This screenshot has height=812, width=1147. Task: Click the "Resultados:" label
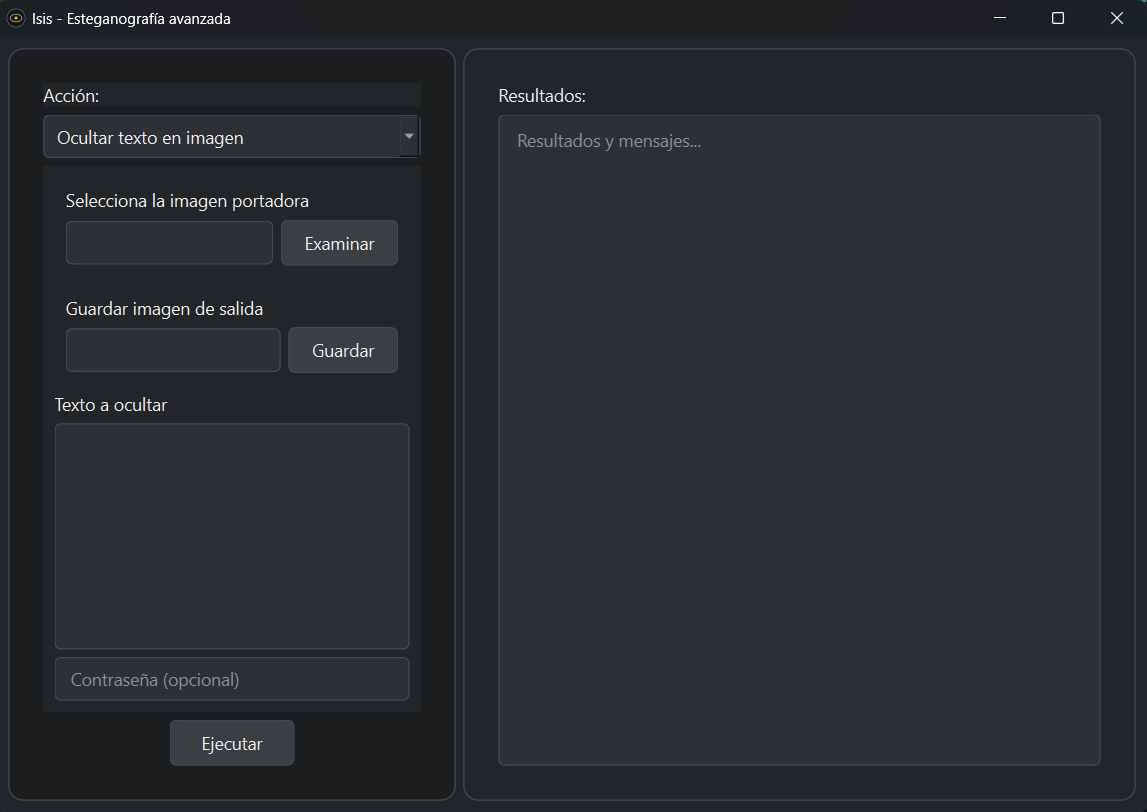tap(542, 96)
